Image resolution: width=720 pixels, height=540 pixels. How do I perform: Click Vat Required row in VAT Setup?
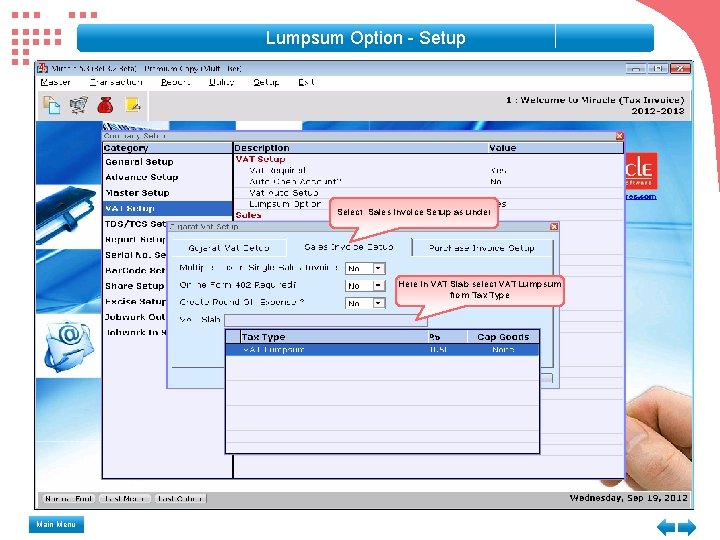[x=428, y=170]
